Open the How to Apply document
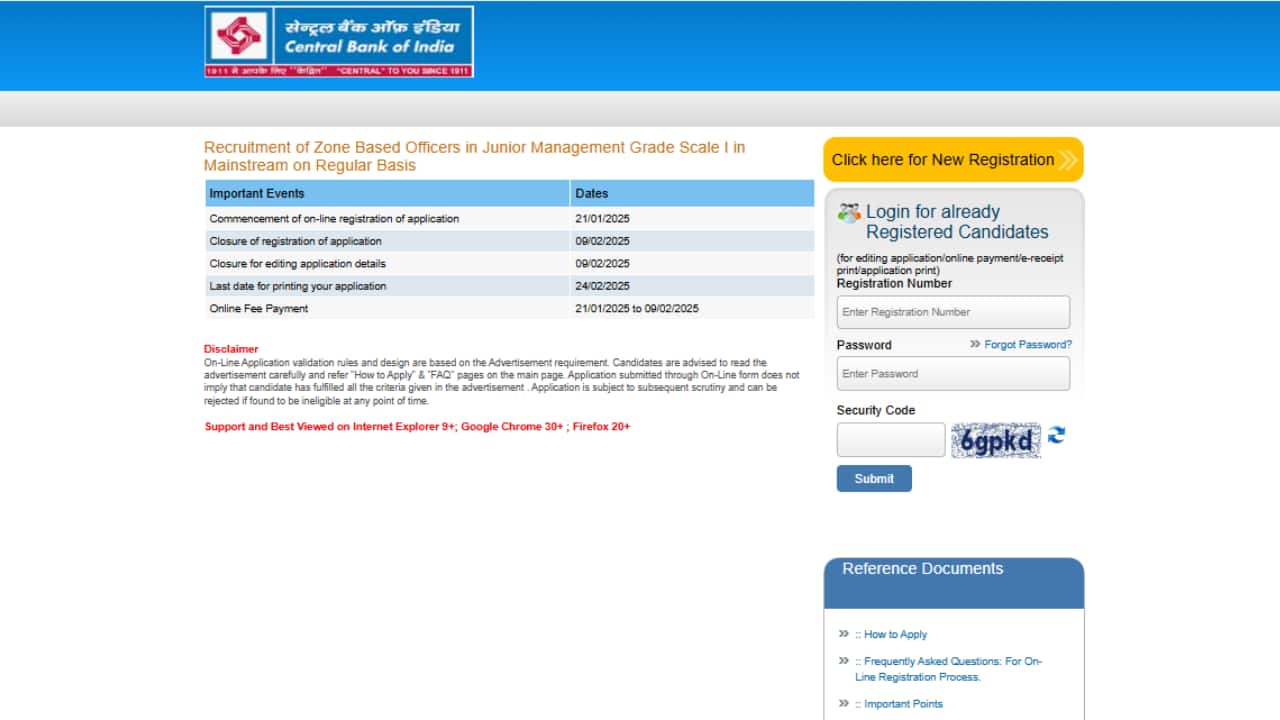The height and width of the screenshot is (720, 1280). pos(894,634)
